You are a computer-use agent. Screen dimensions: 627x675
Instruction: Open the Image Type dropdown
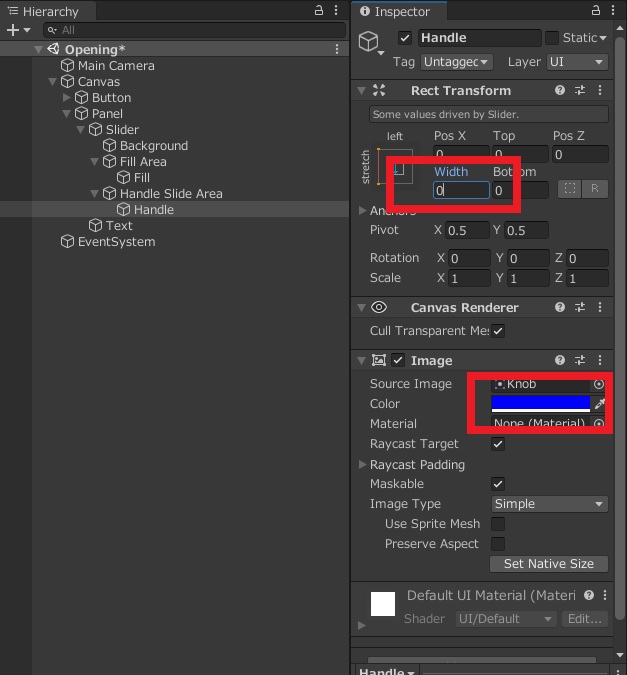549,504
